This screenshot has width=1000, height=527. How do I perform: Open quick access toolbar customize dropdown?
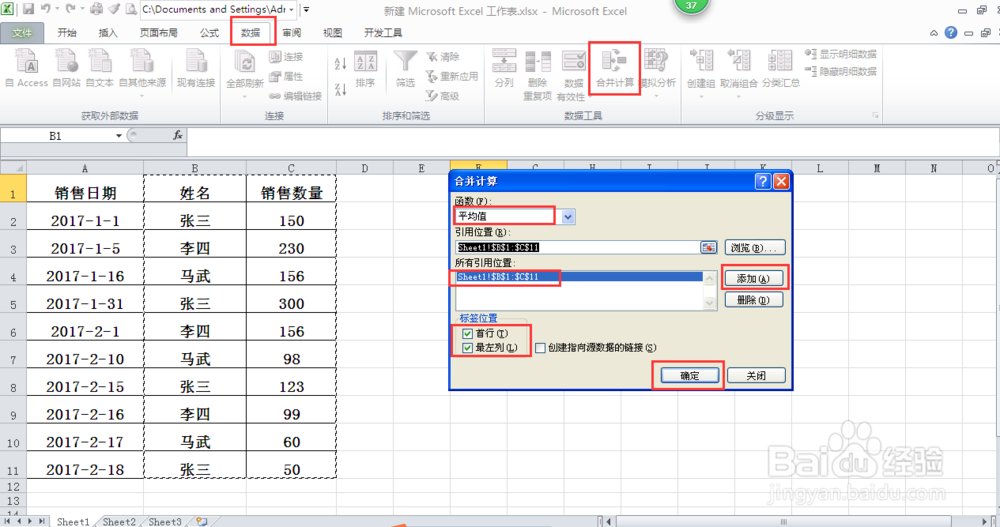(306, 10)
